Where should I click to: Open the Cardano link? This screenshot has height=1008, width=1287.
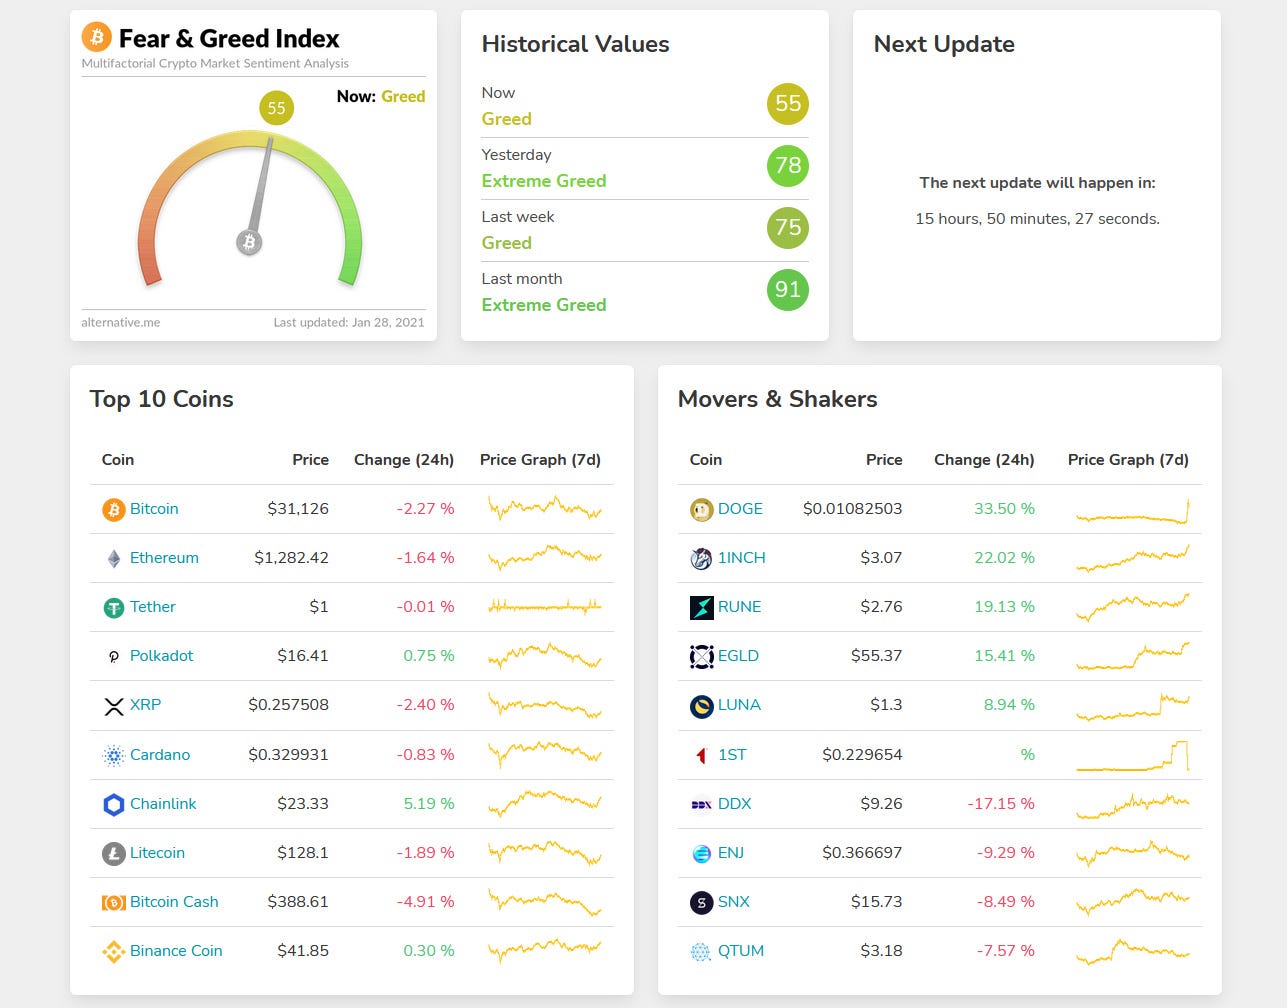pos(160,755)
